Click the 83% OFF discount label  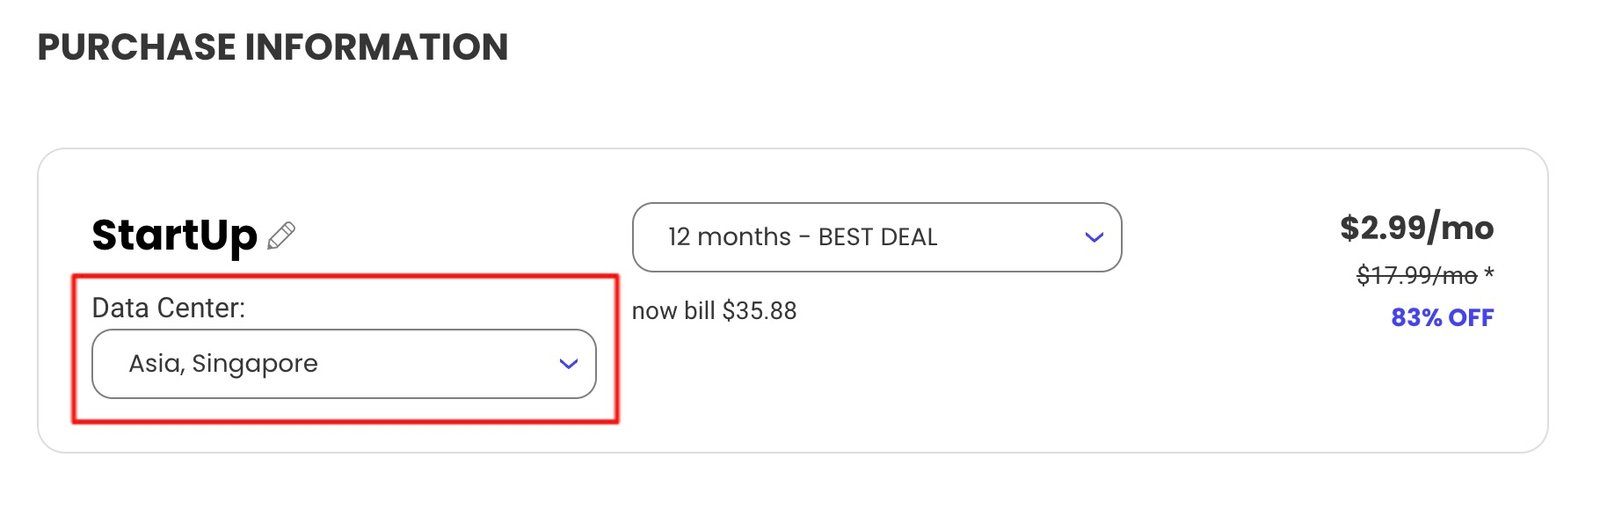coord(1442,318)
